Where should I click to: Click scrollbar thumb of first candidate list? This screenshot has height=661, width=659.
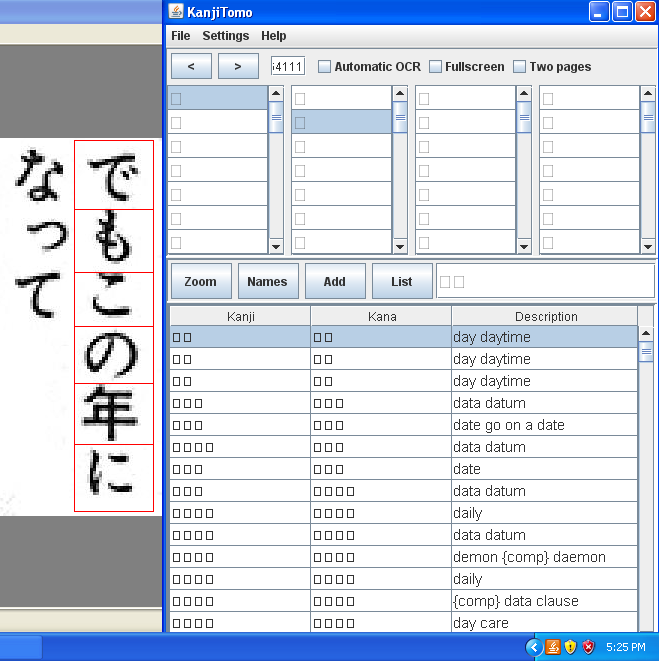point(276,117)
